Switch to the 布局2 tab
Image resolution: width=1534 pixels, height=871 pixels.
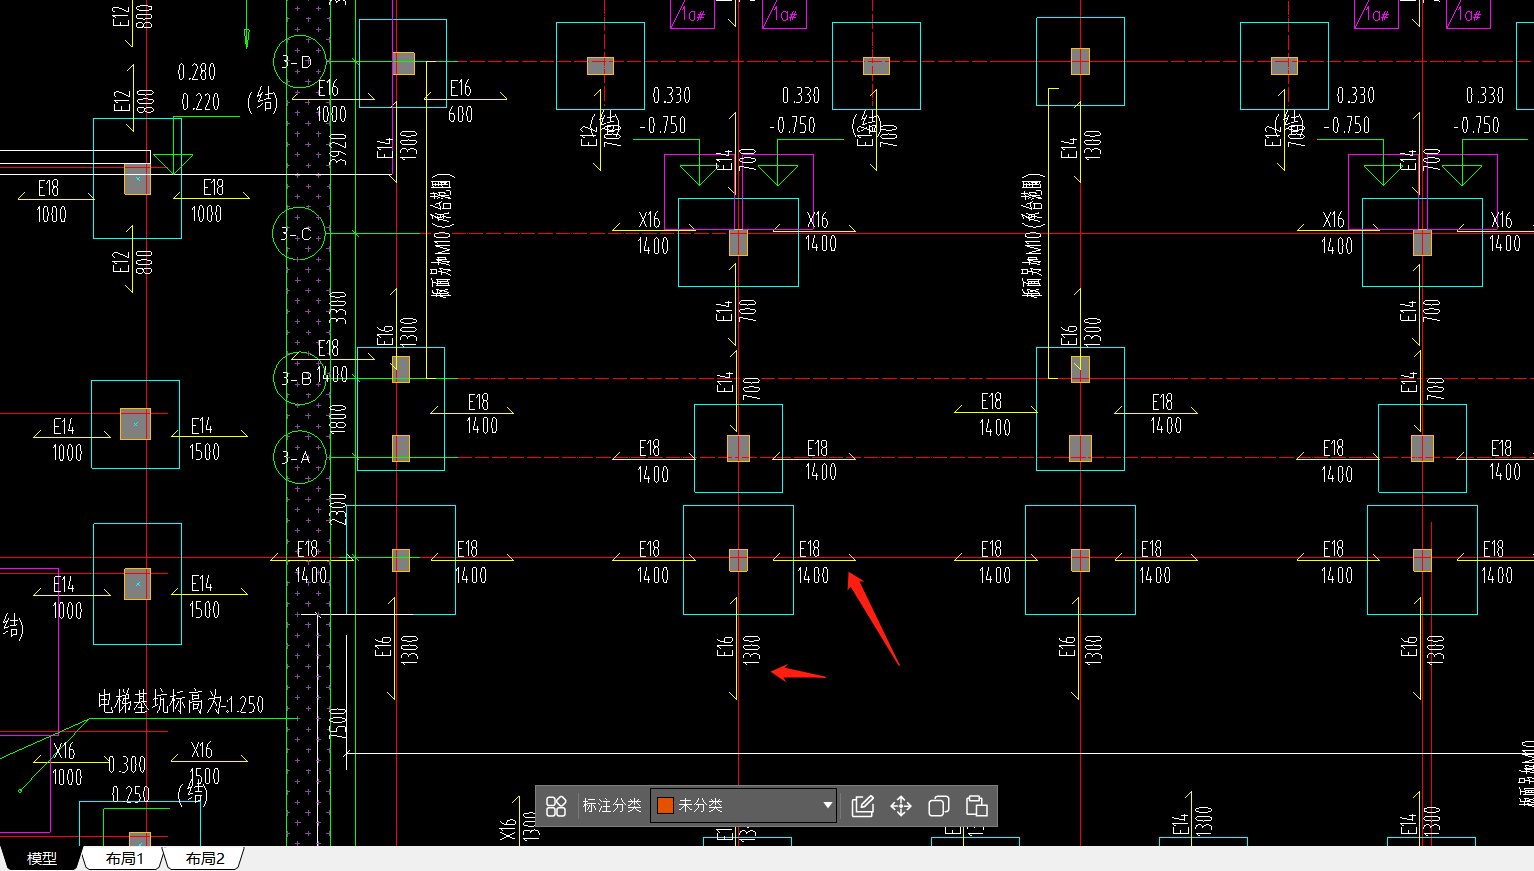(205, 859)
